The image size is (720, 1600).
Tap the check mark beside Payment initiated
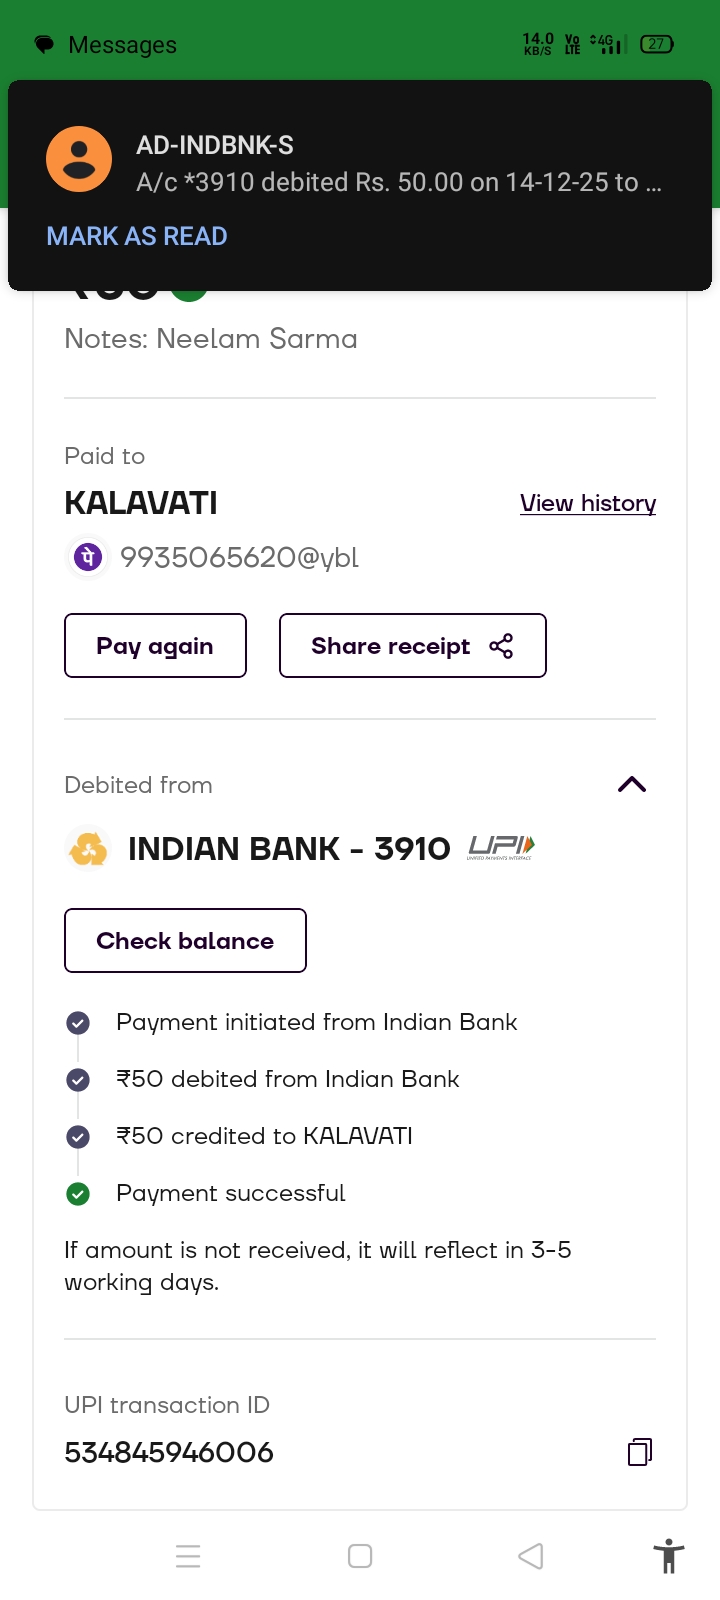point(78,1022)
